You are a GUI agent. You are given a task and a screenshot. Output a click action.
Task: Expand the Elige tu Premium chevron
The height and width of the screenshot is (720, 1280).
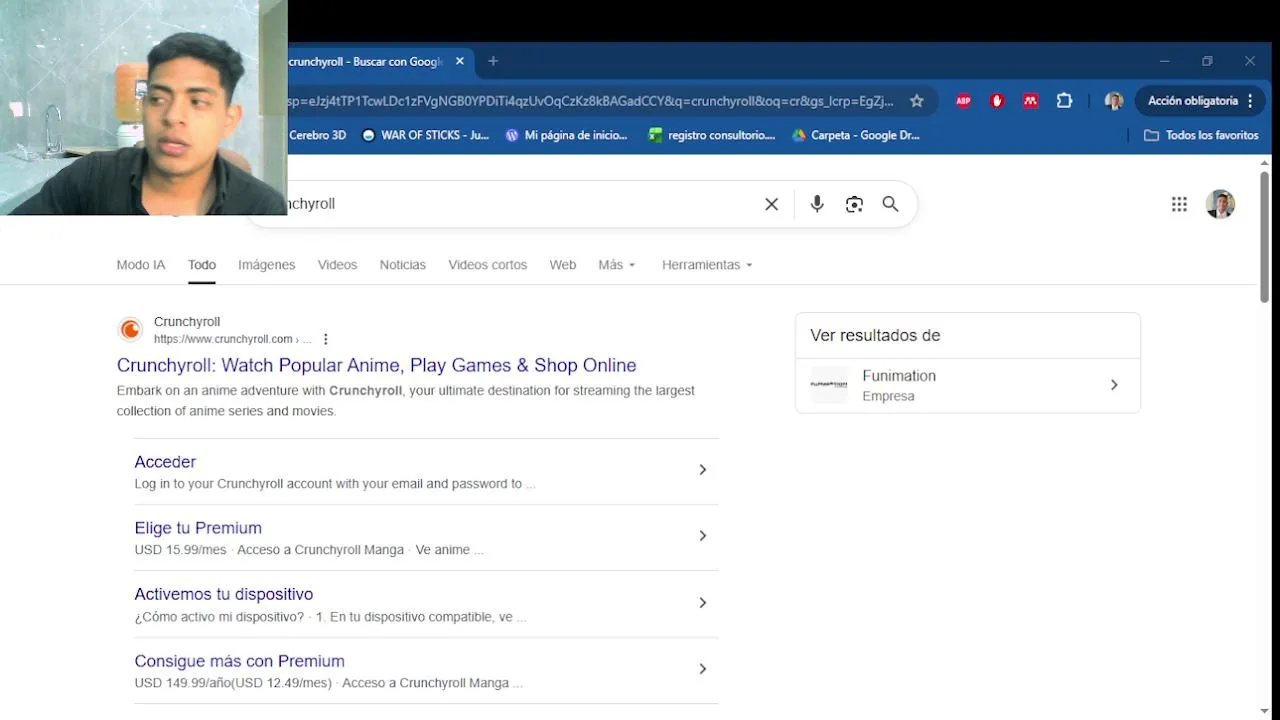[x=703, y=536]
